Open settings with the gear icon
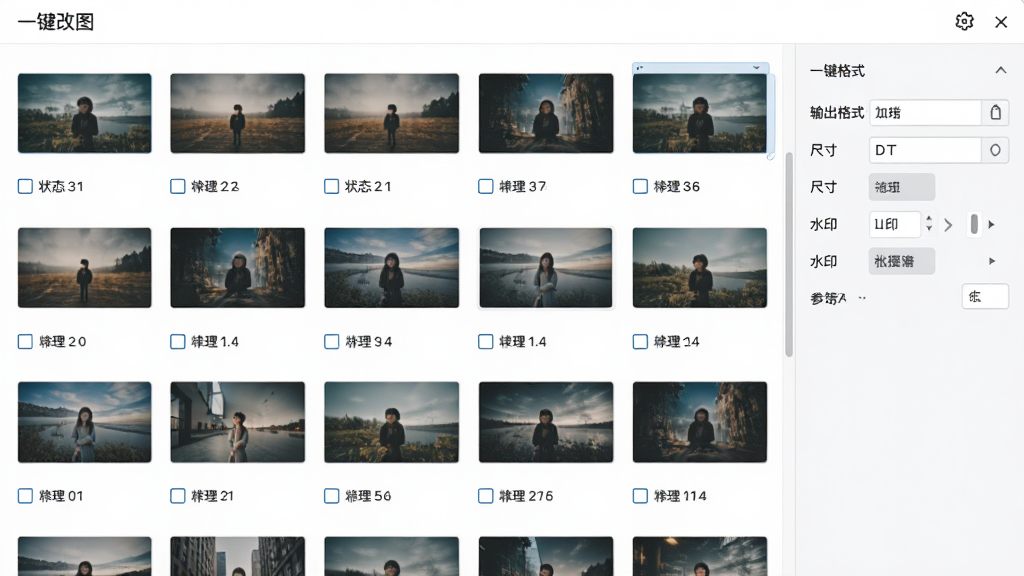This screenshot has height=576, width=1024. click(964, 22)
